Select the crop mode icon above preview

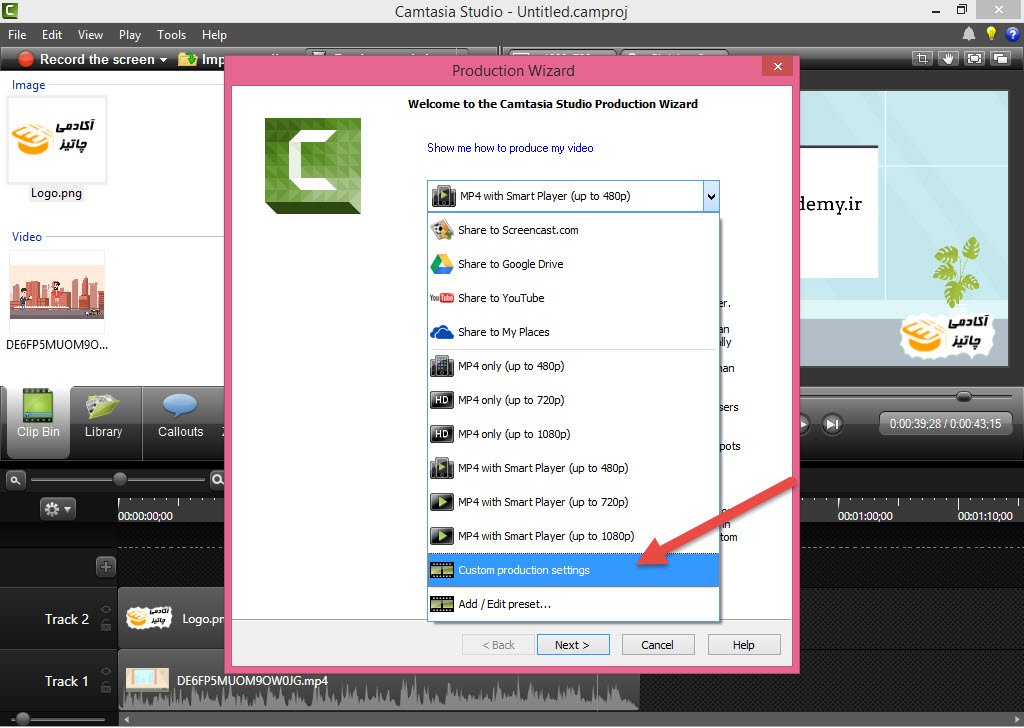(x=922, y=59)
